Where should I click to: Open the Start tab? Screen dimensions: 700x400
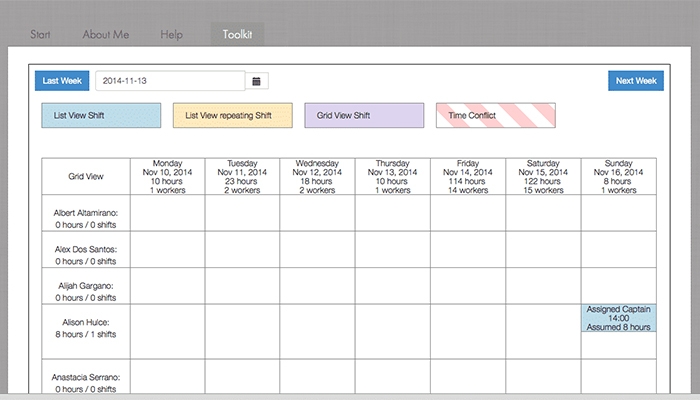click(x=41, y=35)
